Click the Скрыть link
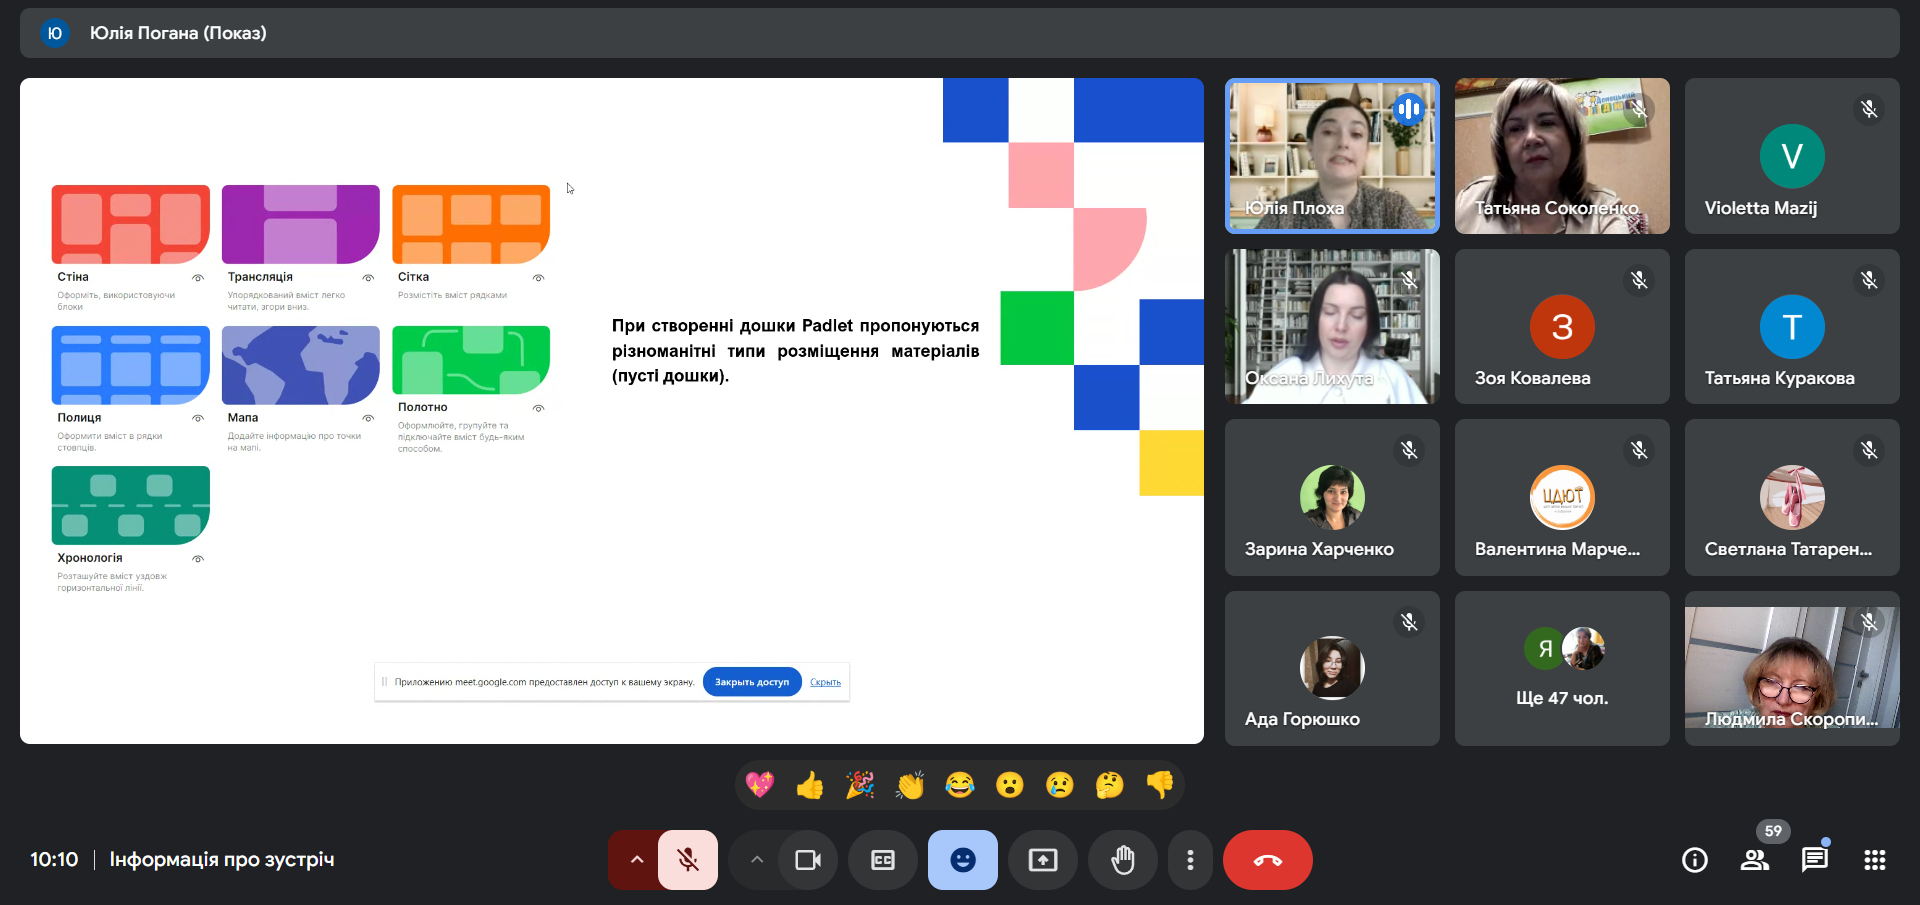 pyautogui.click(x=825, y=682)
